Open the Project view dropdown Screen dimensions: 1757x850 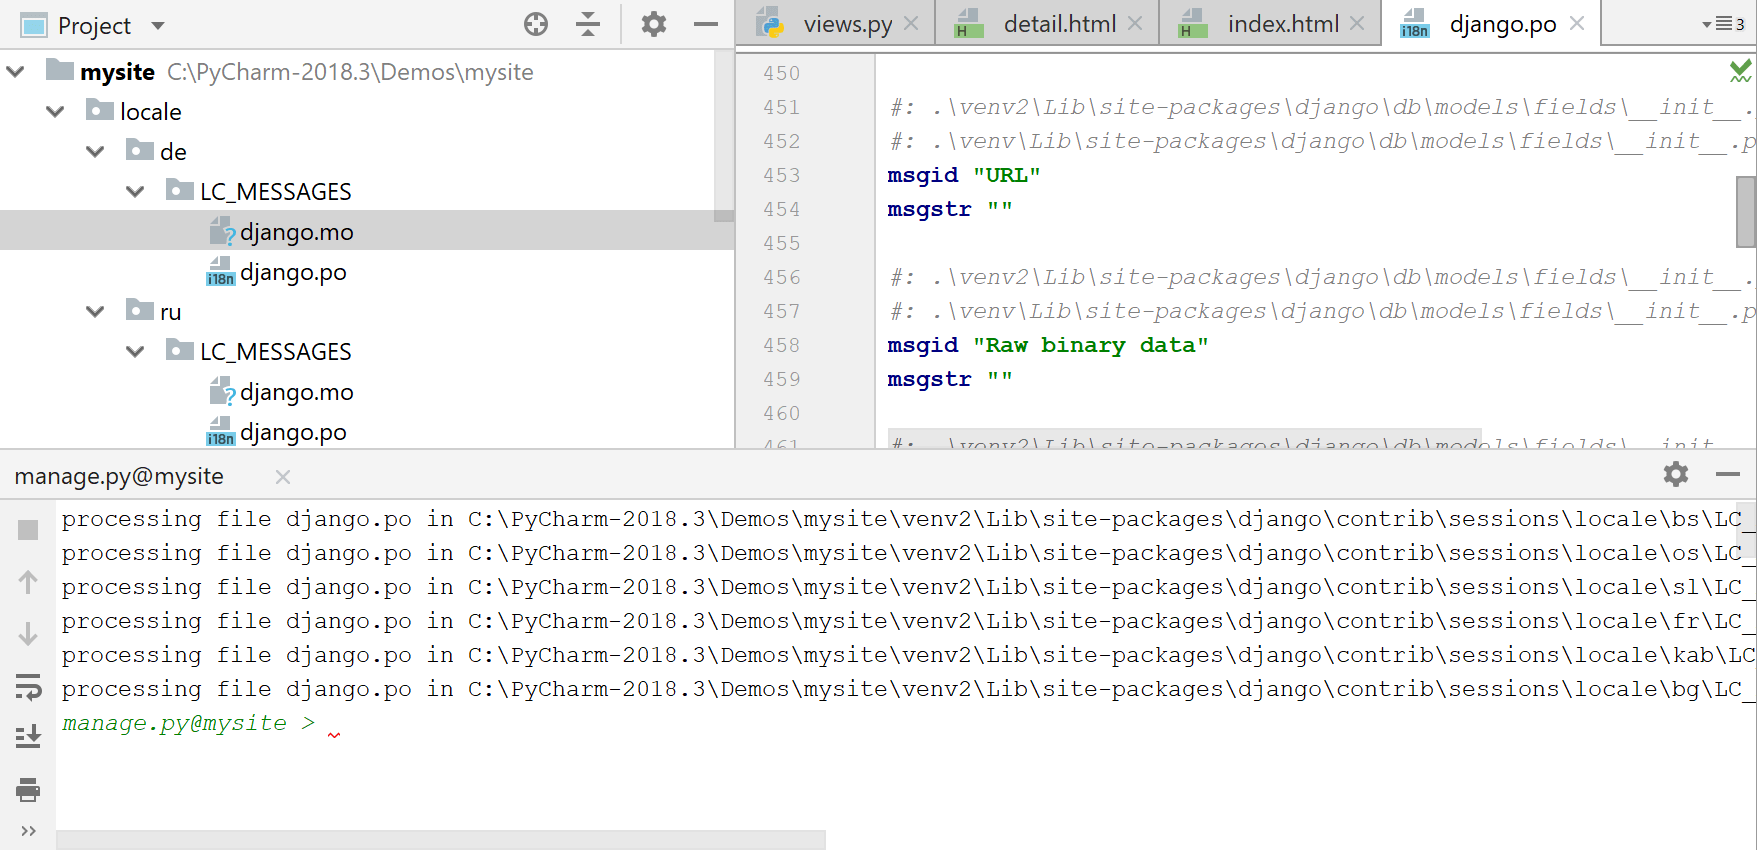pos(158,26)
